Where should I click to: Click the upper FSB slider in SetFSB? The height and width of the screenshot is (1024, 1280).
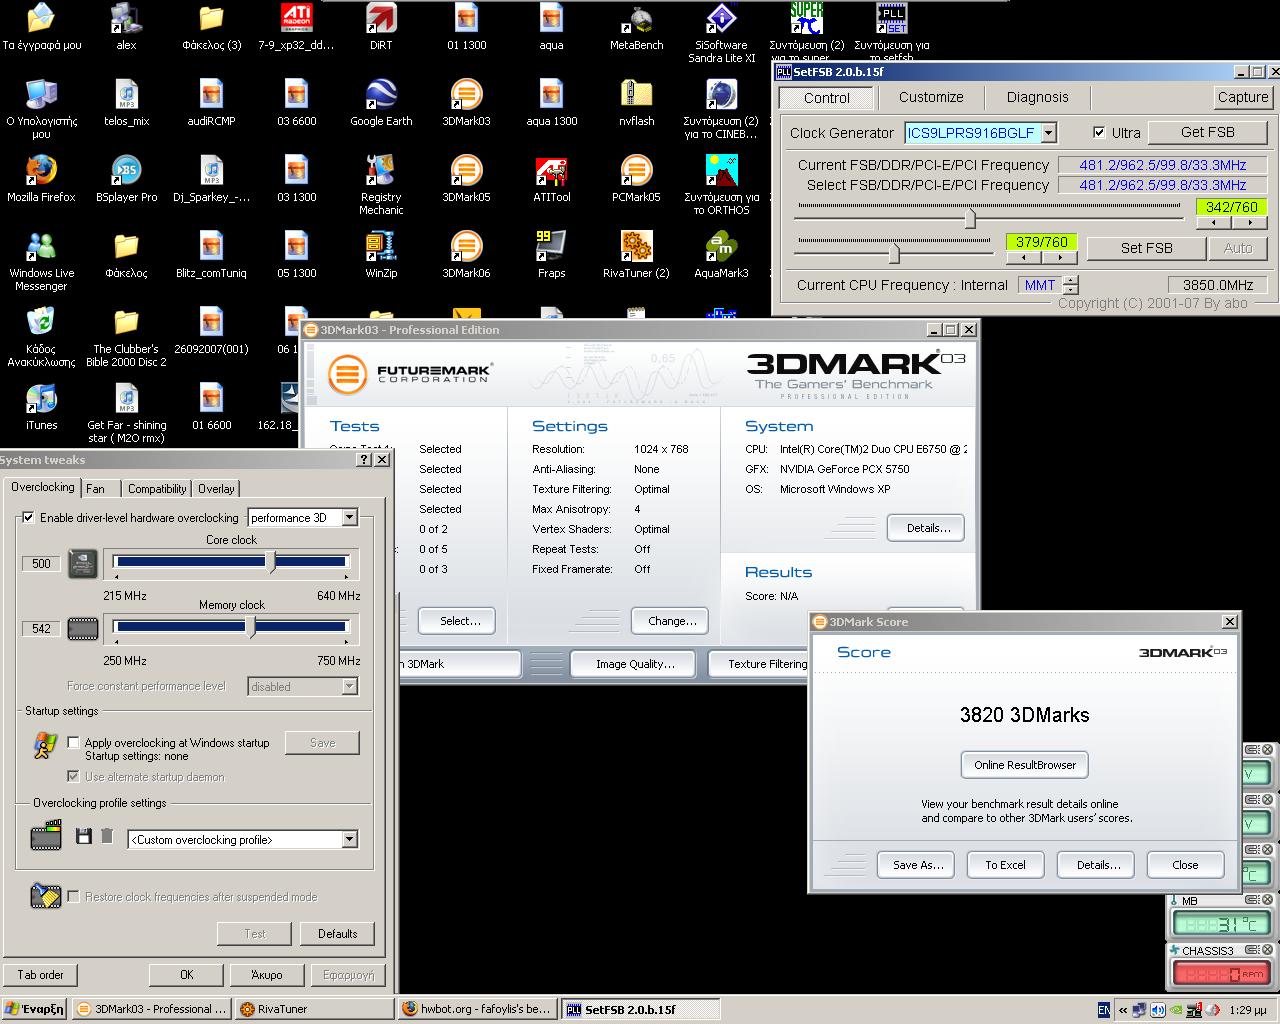pyautogui.click(x=969, y=218)
